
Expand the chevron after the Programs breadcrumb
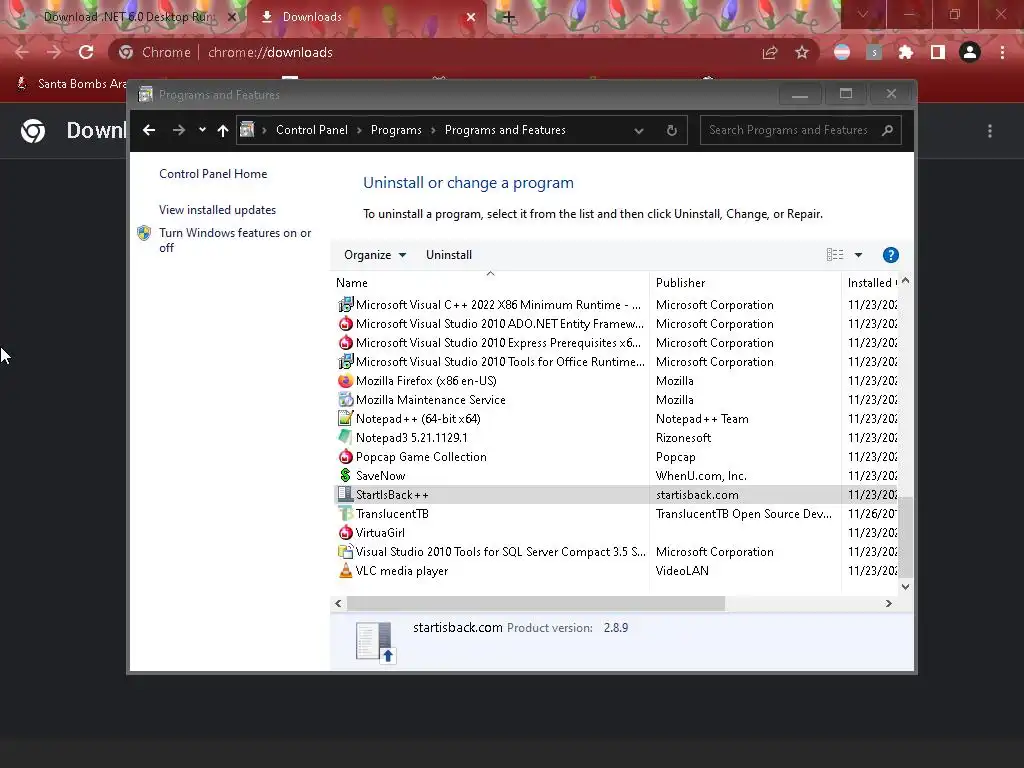pyautogui.click(x=433, y=131)
